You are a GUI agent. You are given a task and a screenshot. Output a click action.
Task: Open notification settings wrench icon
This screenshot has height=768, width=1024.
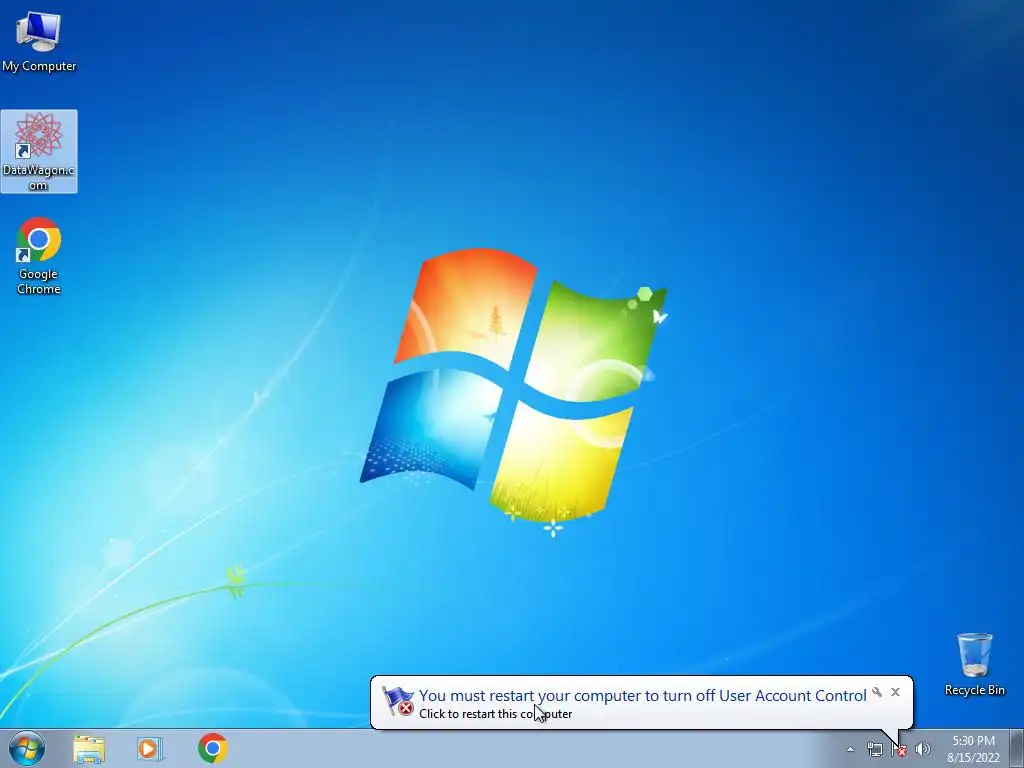tap(877, 692)
